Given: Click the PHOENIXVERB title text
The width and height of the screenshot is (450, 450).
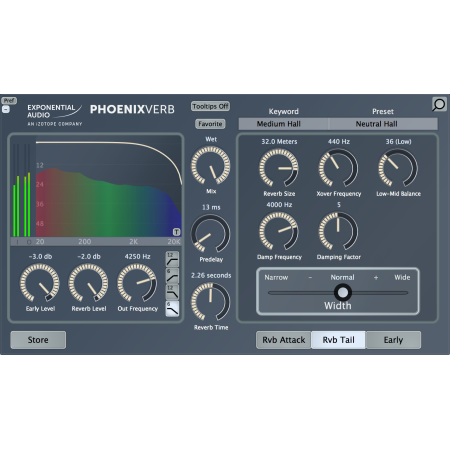Looking at the screenshot, I should 132,109.
